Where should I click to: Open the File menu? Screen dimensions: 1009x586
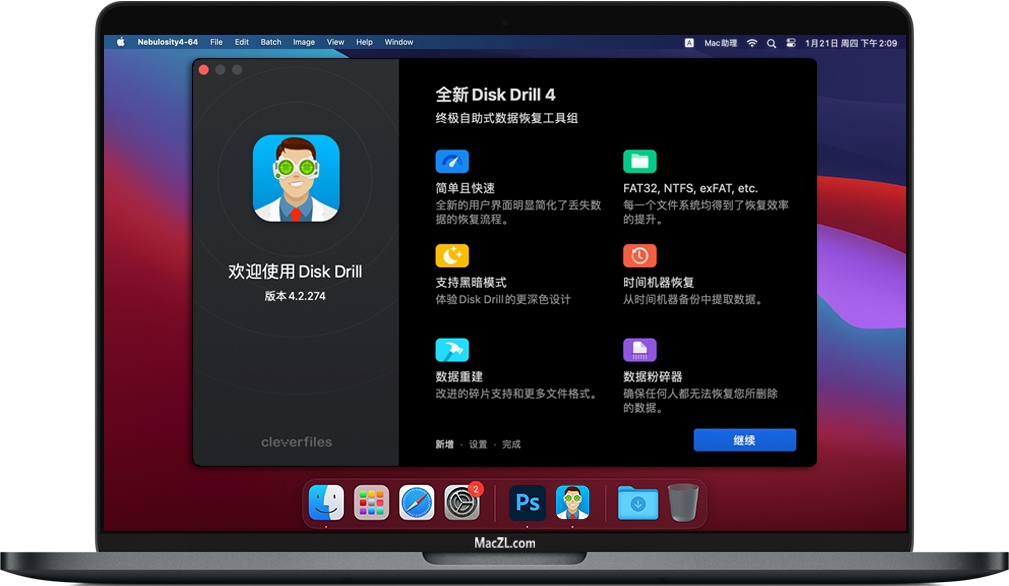pyautogui.click(x=216, y=42)
